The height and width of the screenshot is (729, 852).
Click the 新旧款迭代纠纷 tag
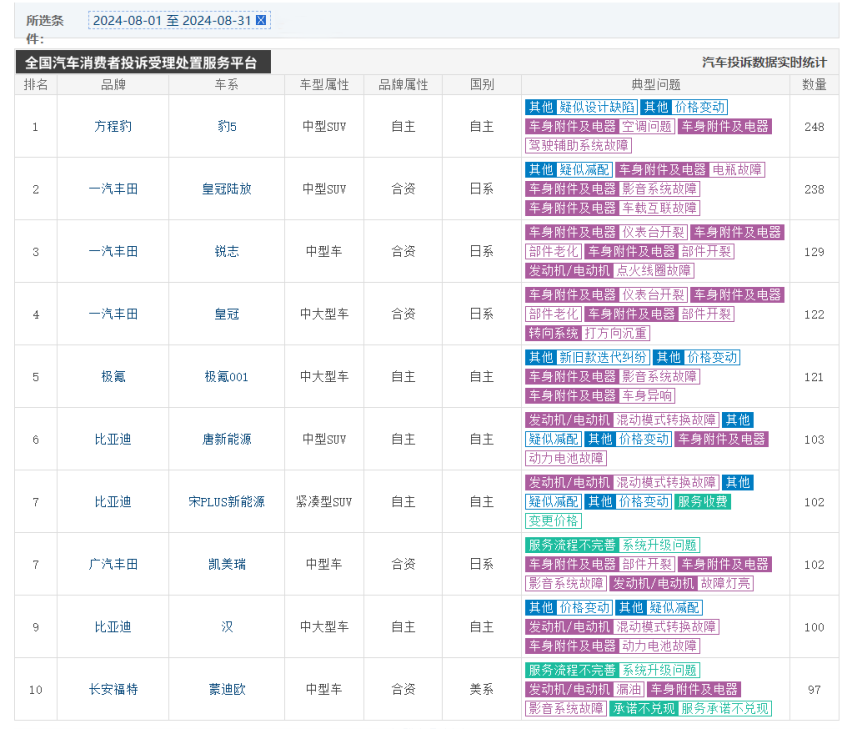click(x=603, y=357)
